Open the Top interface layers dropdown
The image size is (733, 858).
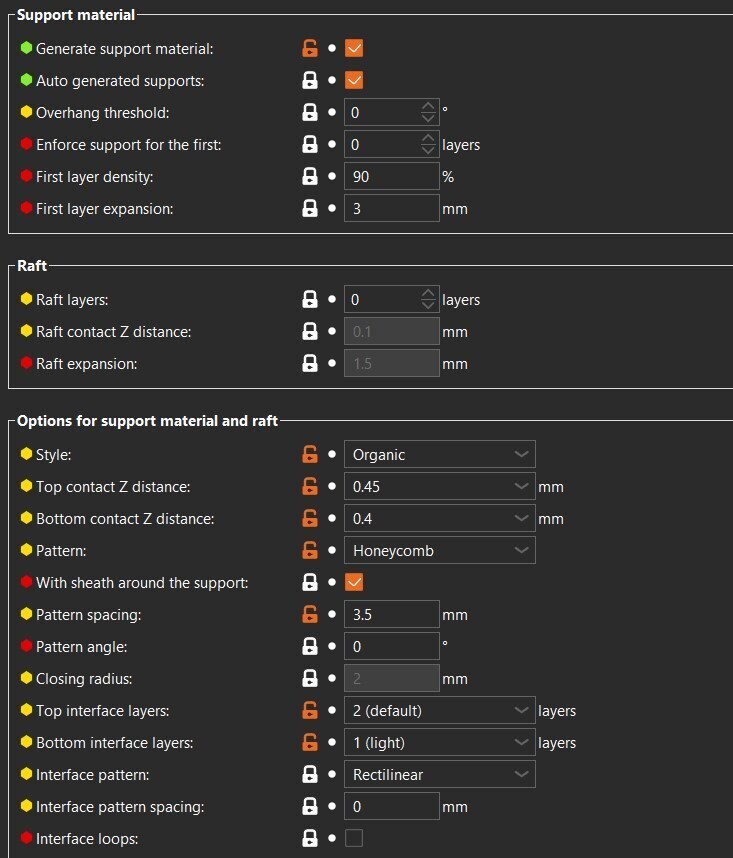pyautogui.click(x=439, y=710)
